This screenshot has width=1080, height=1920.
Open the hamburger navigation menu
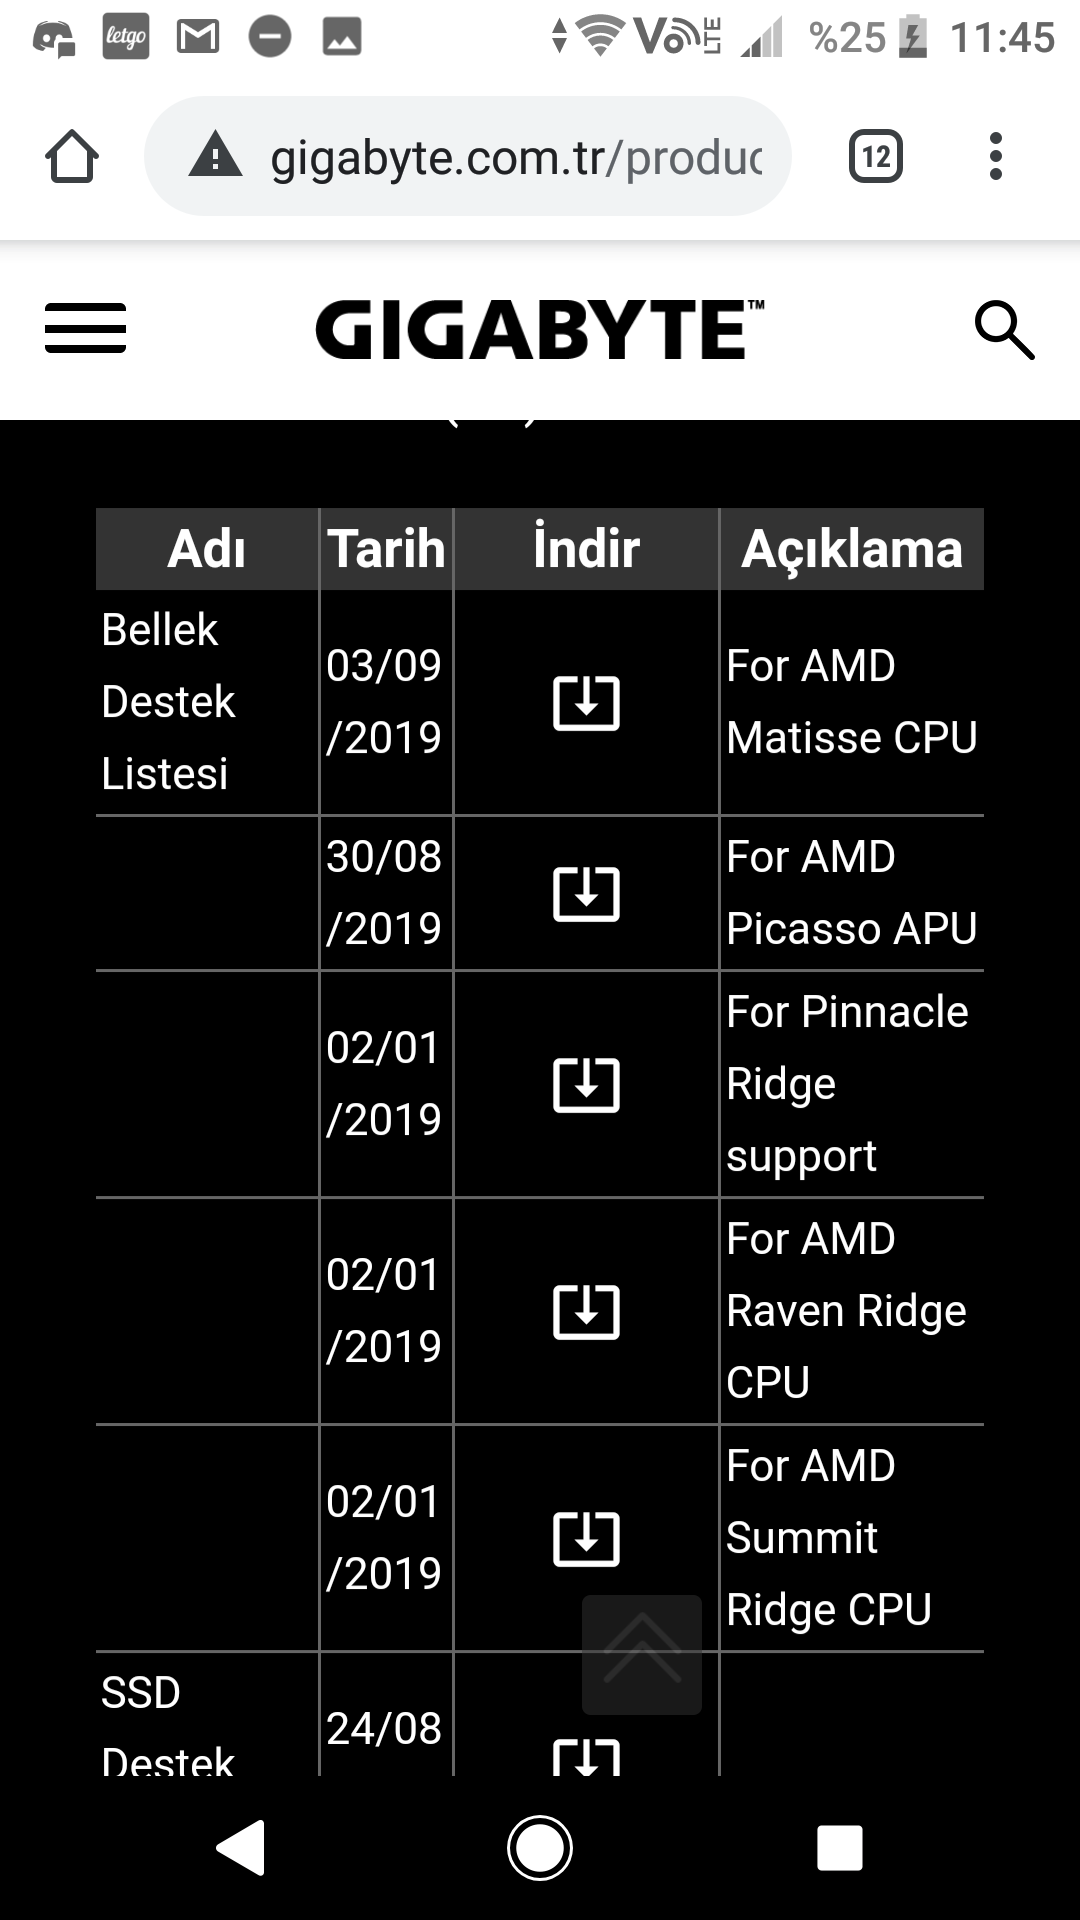[x=86, y=329]
